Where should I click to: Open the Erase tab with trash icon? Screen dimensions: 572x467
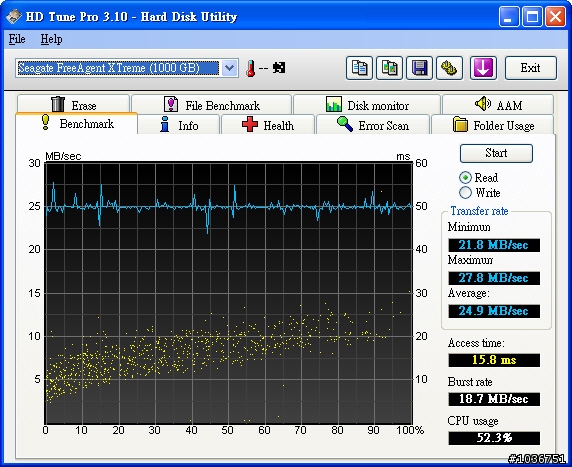[x=73, y=104]
